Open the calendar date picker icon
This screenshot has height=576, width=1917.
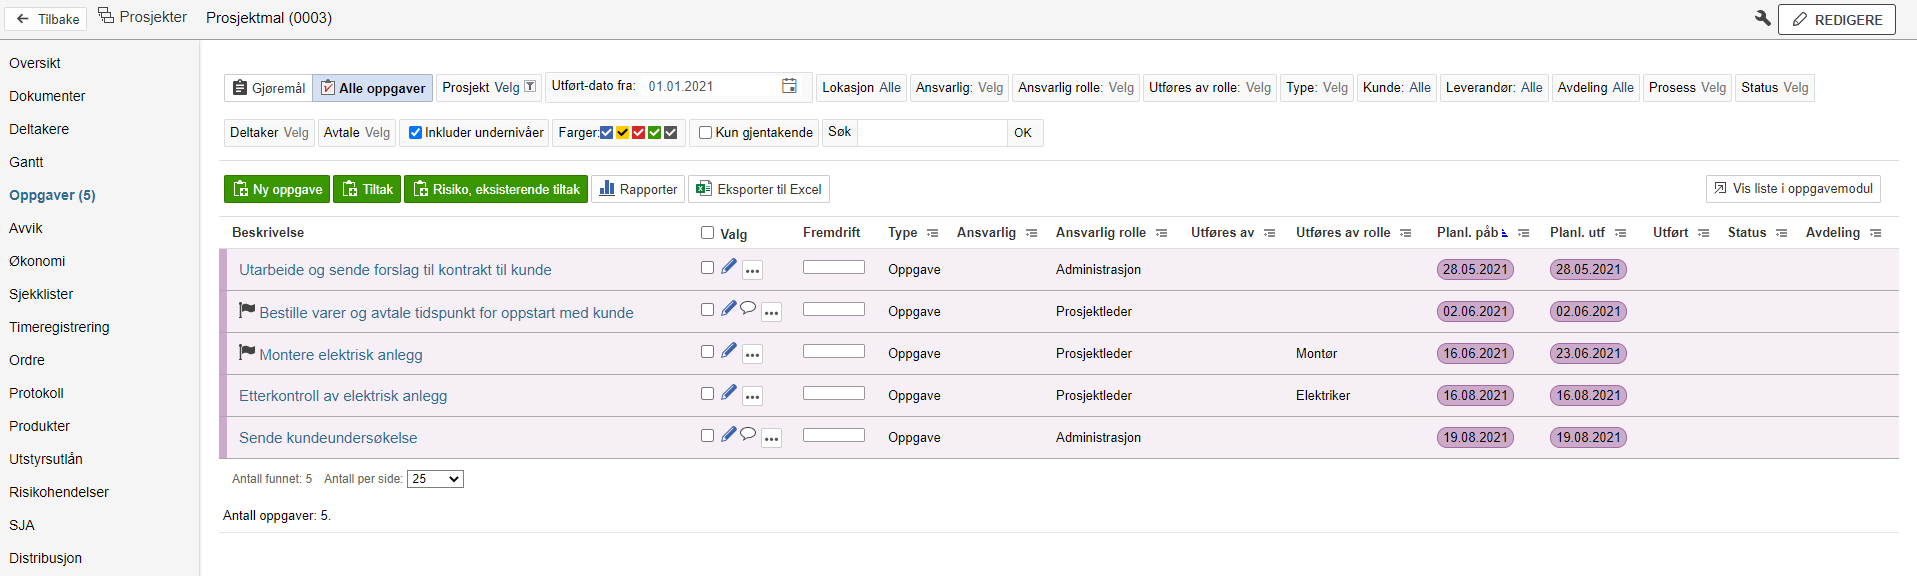pyautogui.click(x=789, y=86)
